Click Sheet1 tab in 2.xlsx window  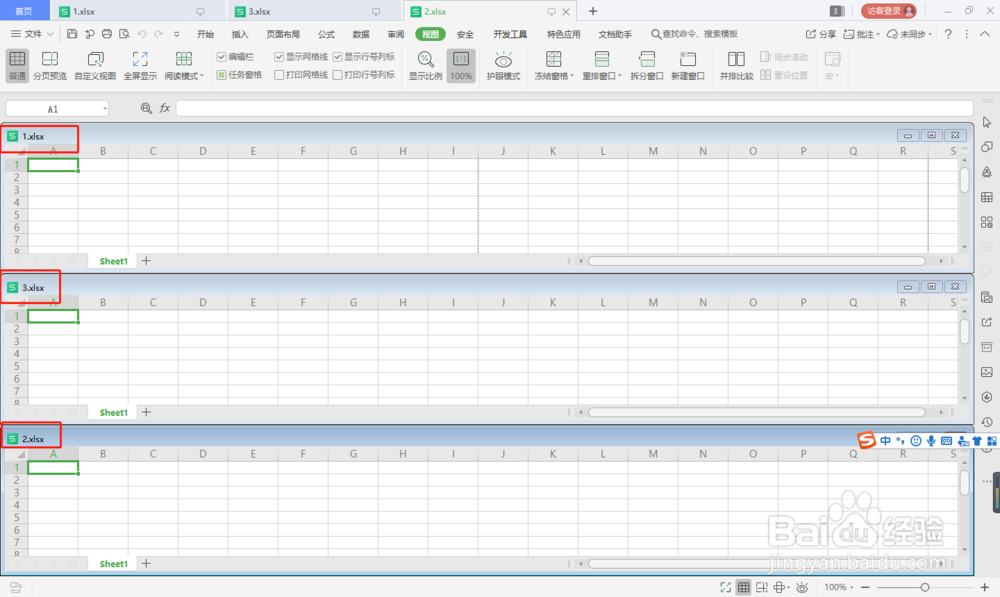click(114, 564)
